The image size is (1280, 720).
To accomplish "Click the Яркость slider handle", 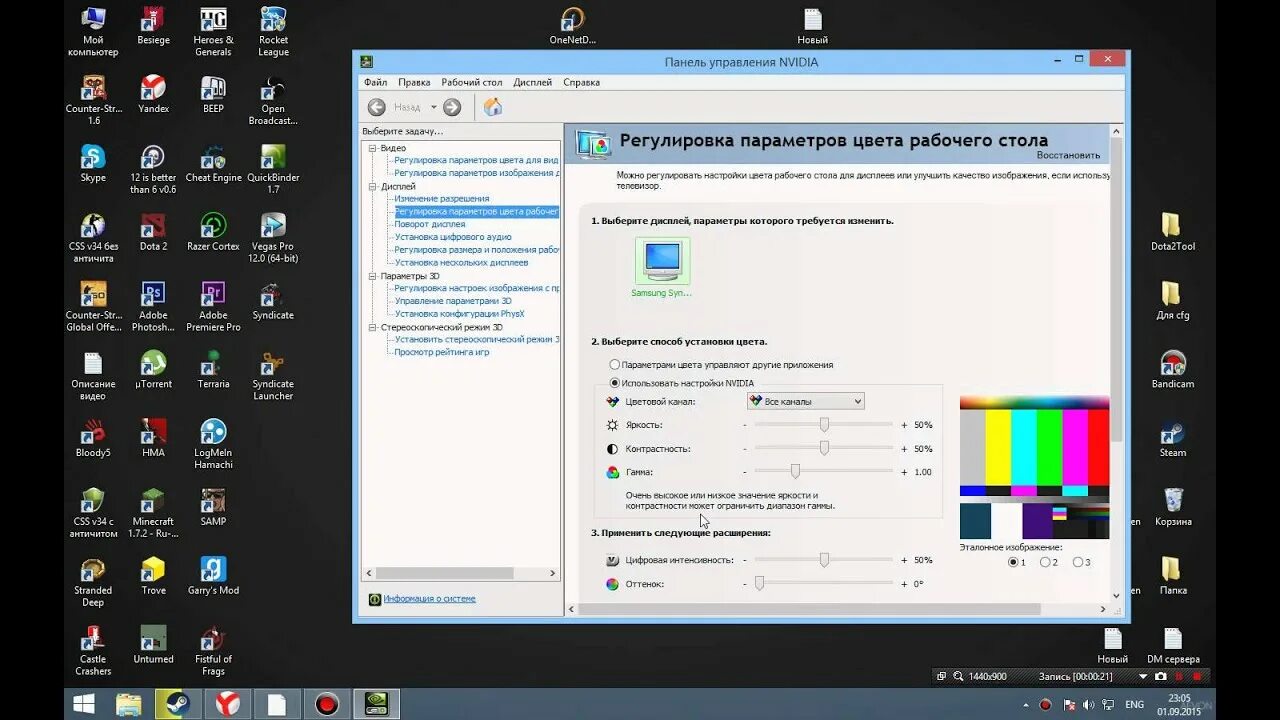I will coord(824,425).
